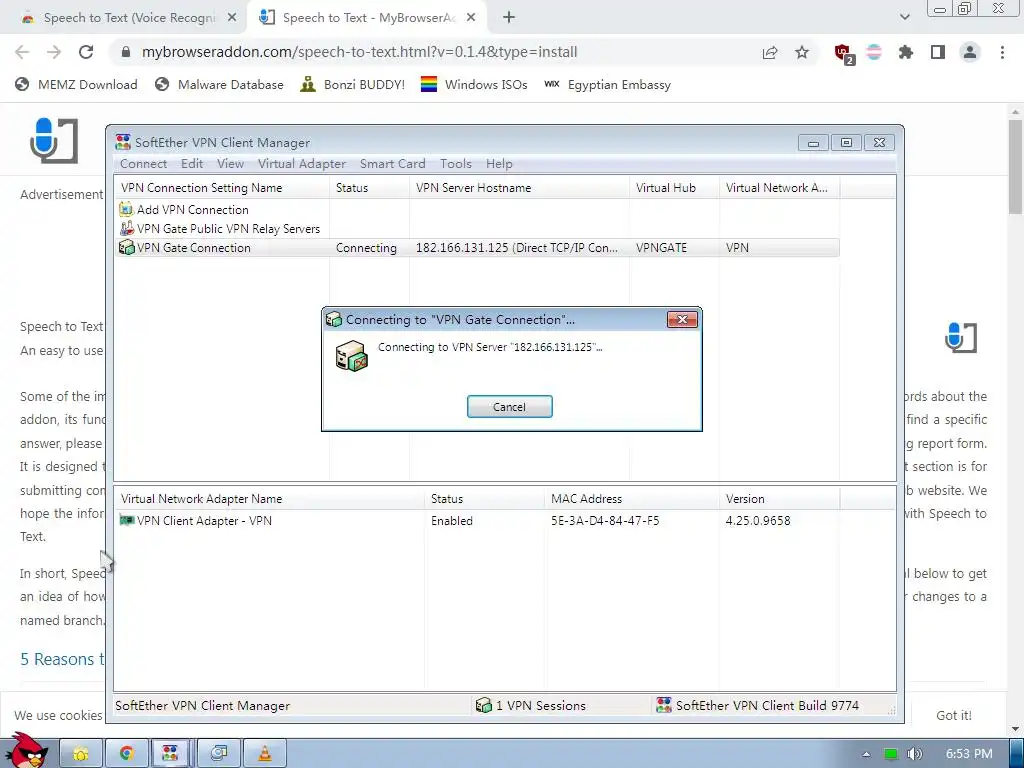The width and height of the screenshot is (1024, 768).
Task: Sort by VPN Connection Setting Name column
Action: click(x=222, y=187)
